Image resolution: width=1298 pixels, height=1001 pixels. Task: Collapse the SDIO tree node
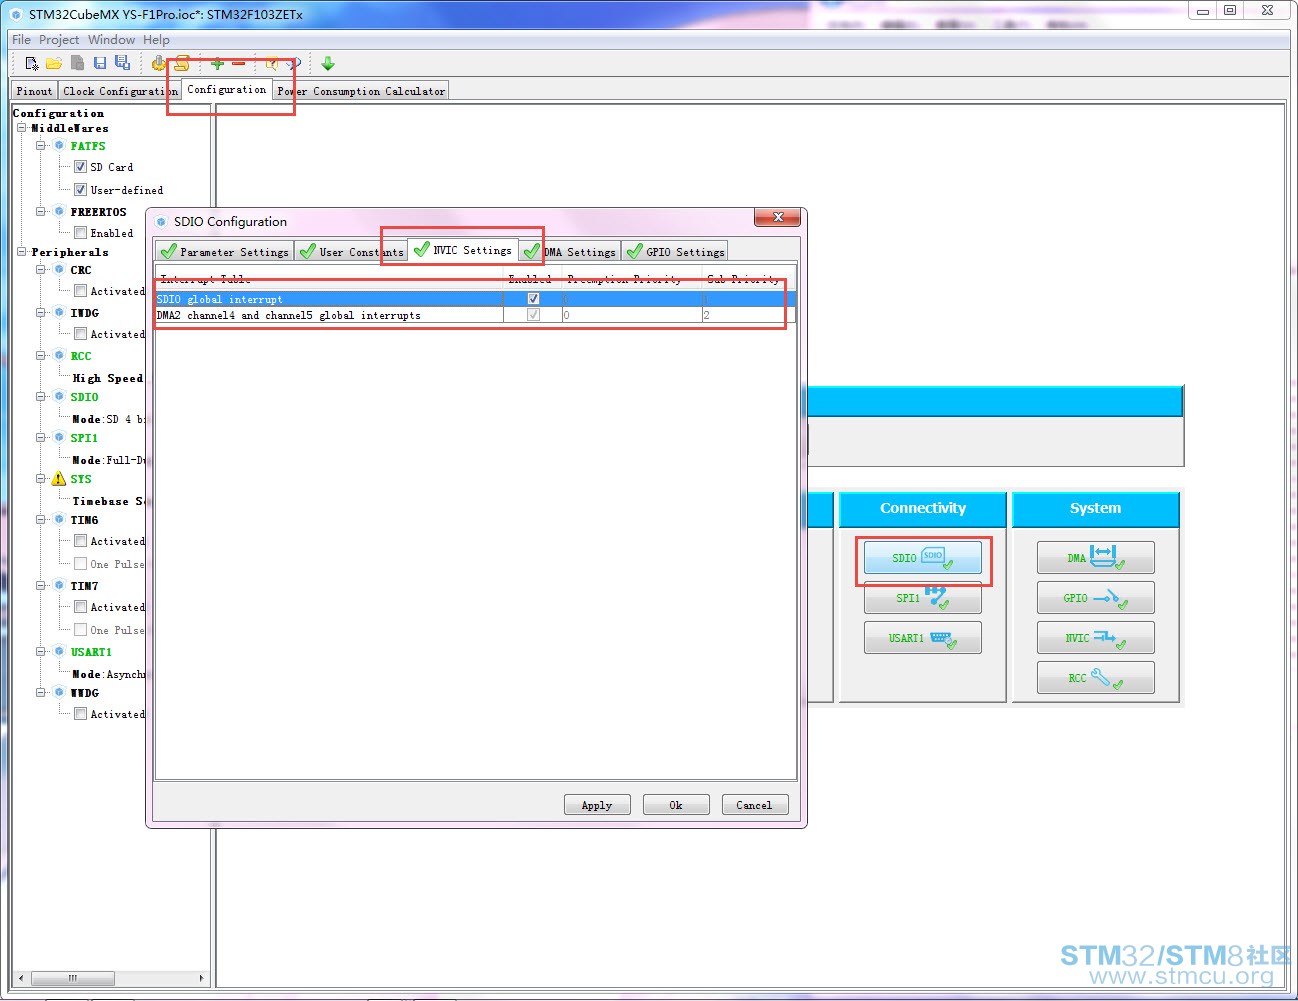pyautogui.click(x=41, y=397)
